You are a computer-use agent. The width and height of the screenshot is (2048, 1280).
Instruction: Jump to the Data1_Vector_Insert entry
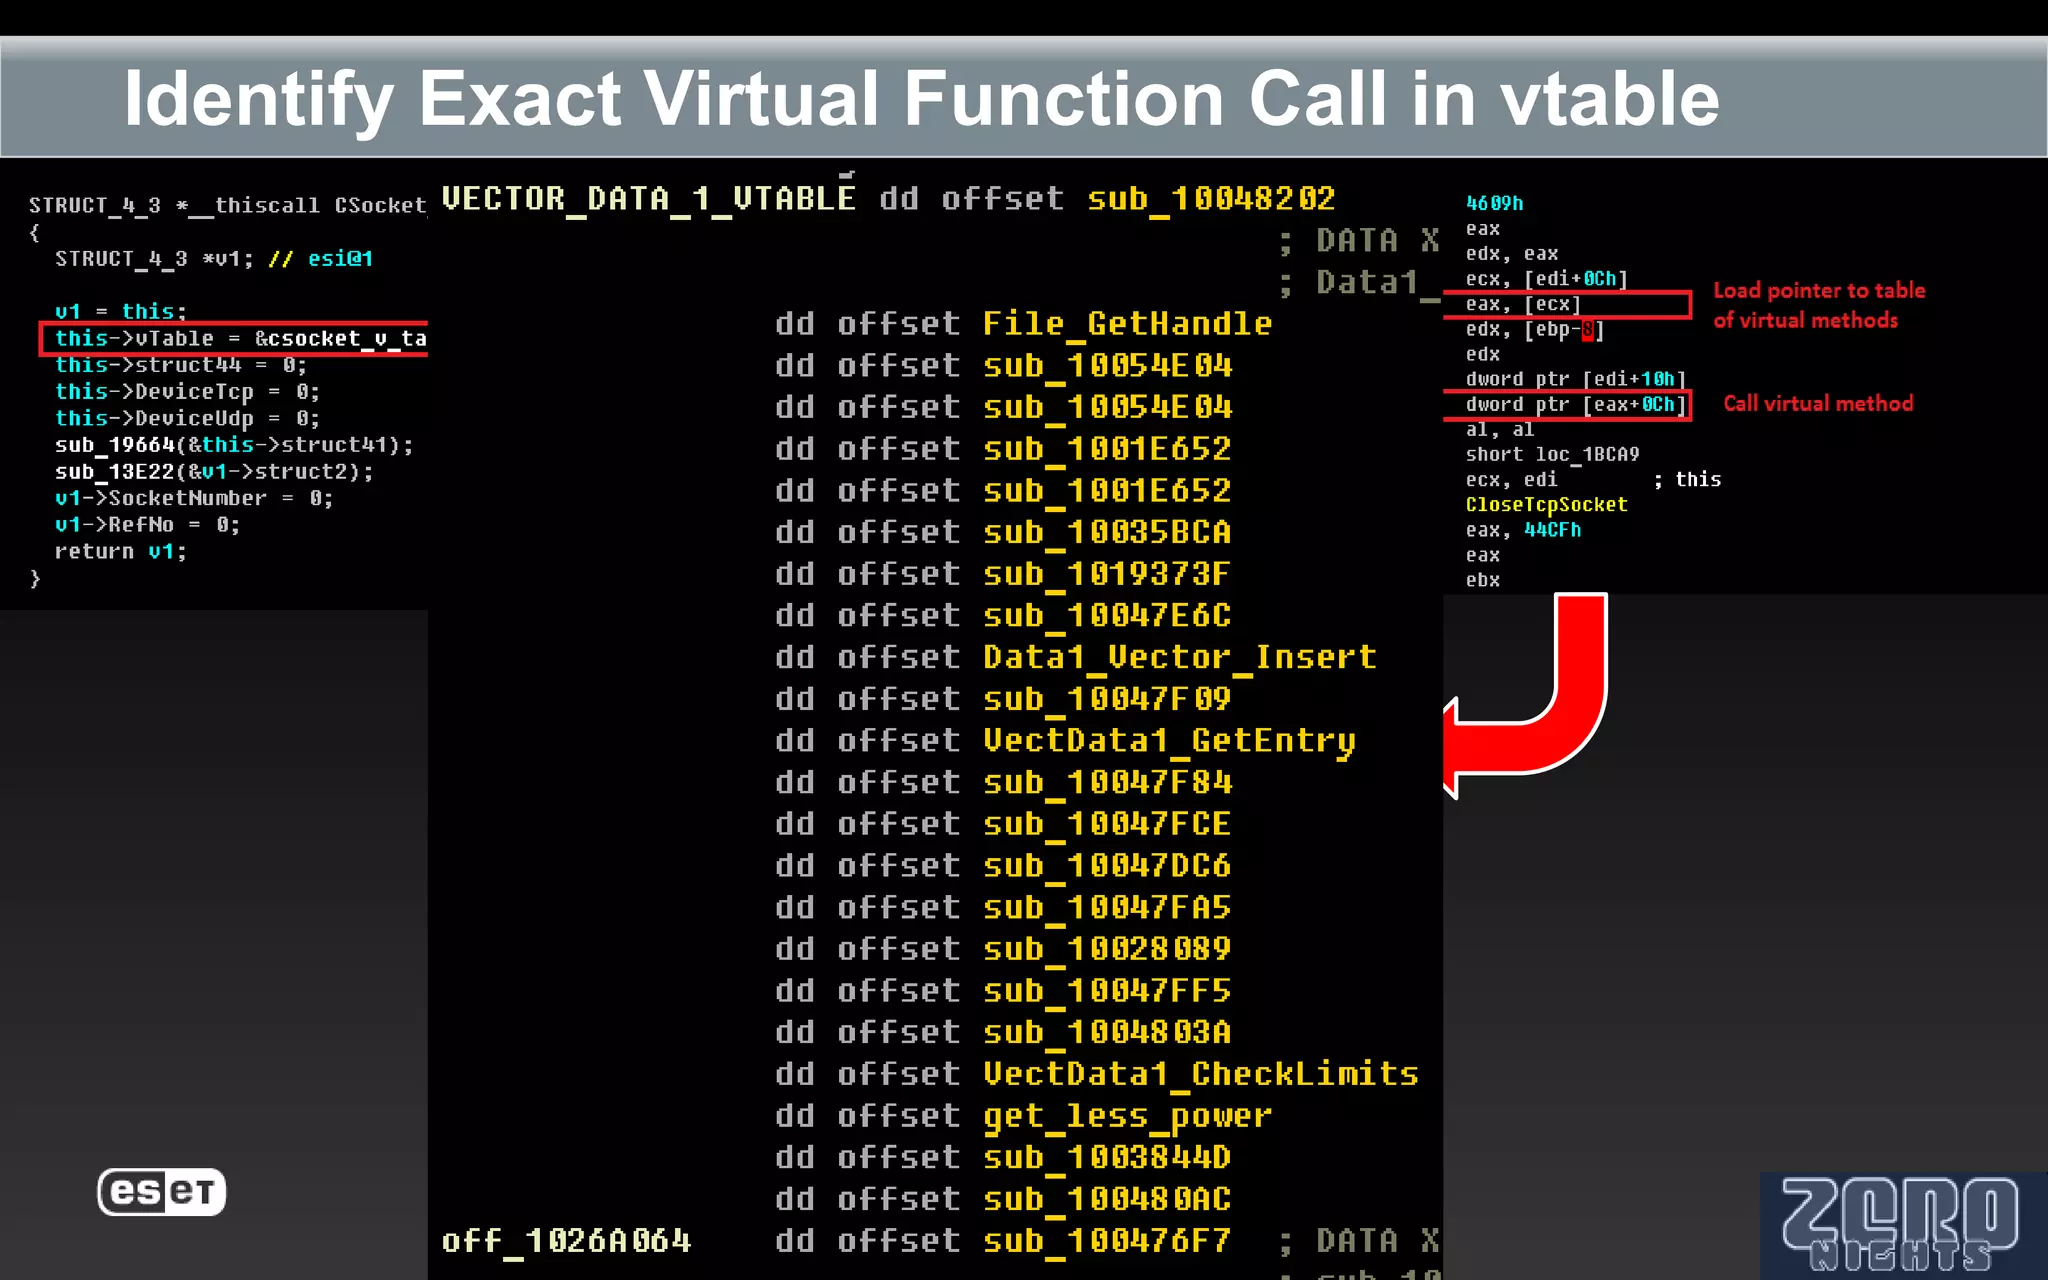pyautogui.click(x=1180, y=657)
